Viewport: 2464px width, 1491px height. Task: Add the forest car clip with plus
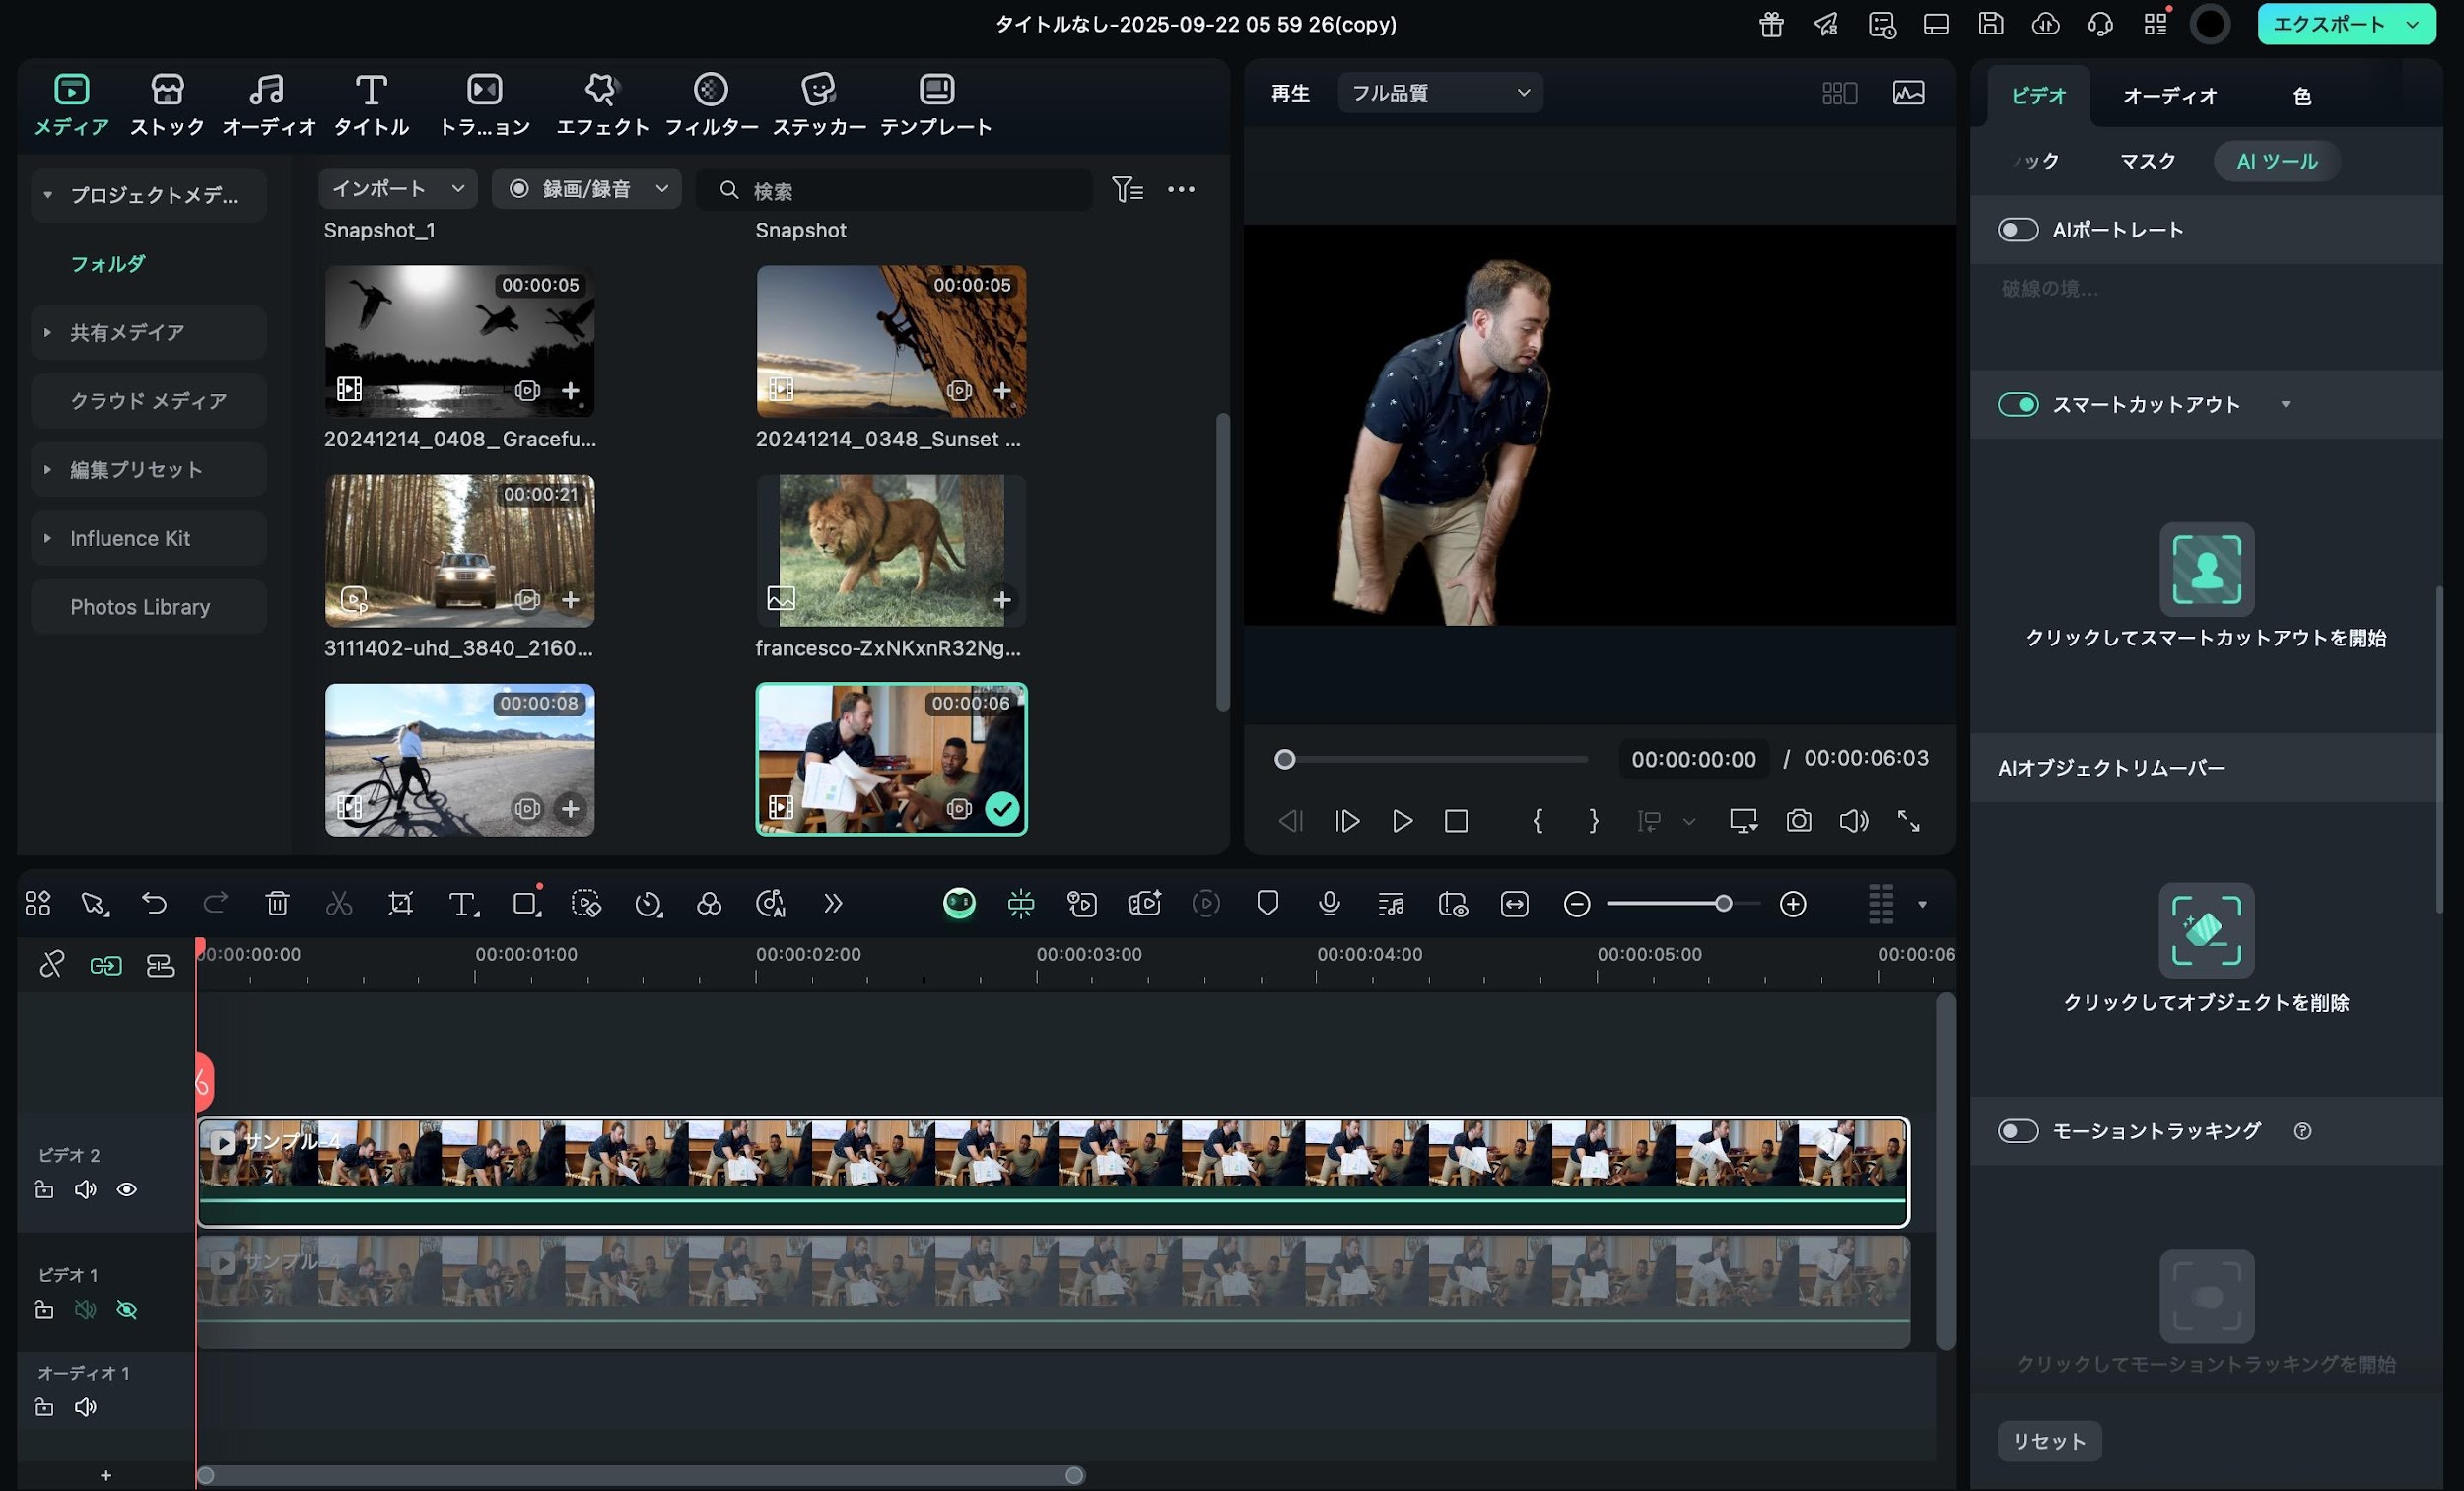pos(570,599)
